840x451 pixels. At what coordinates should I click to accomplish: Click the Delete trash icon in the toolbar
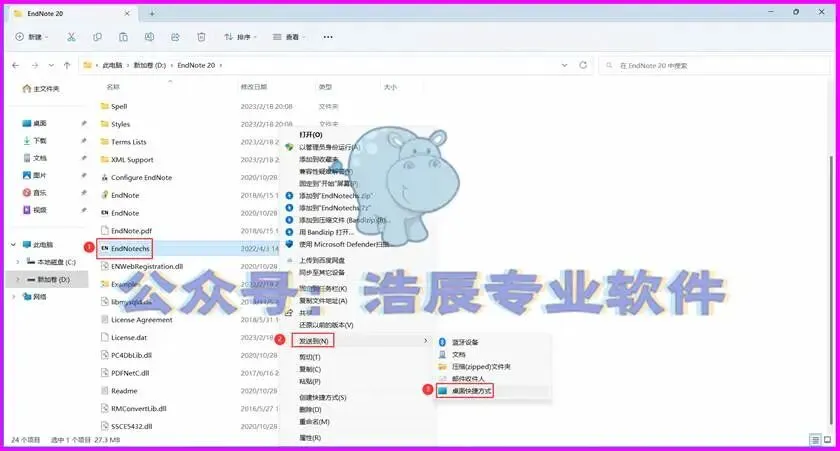pos(201,37)
